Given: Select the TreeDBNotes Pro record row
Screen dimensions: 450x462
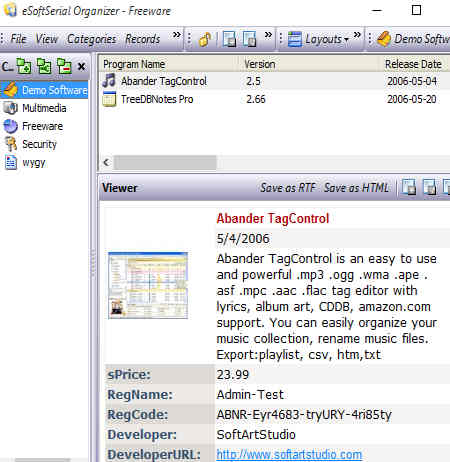Looking at the screenshot, I should tap(274, 99).
